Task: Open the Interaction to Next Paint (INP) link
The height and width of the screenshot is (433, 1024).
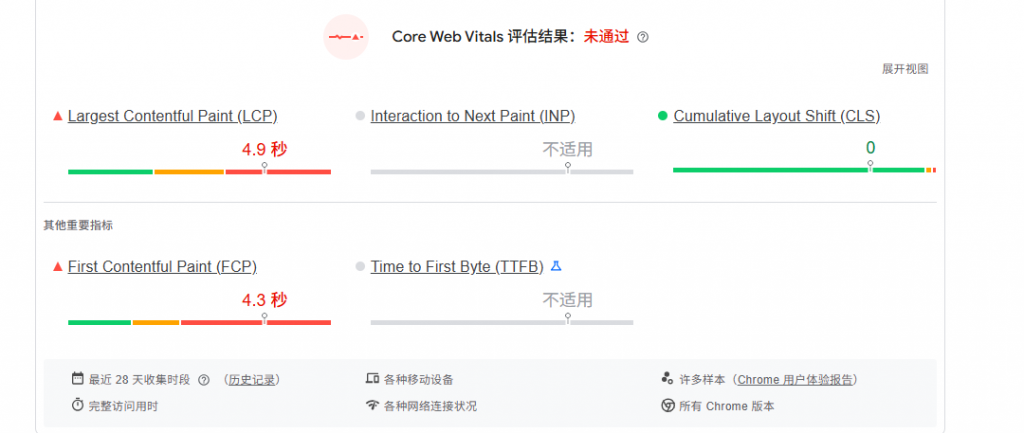Action: 472,116
